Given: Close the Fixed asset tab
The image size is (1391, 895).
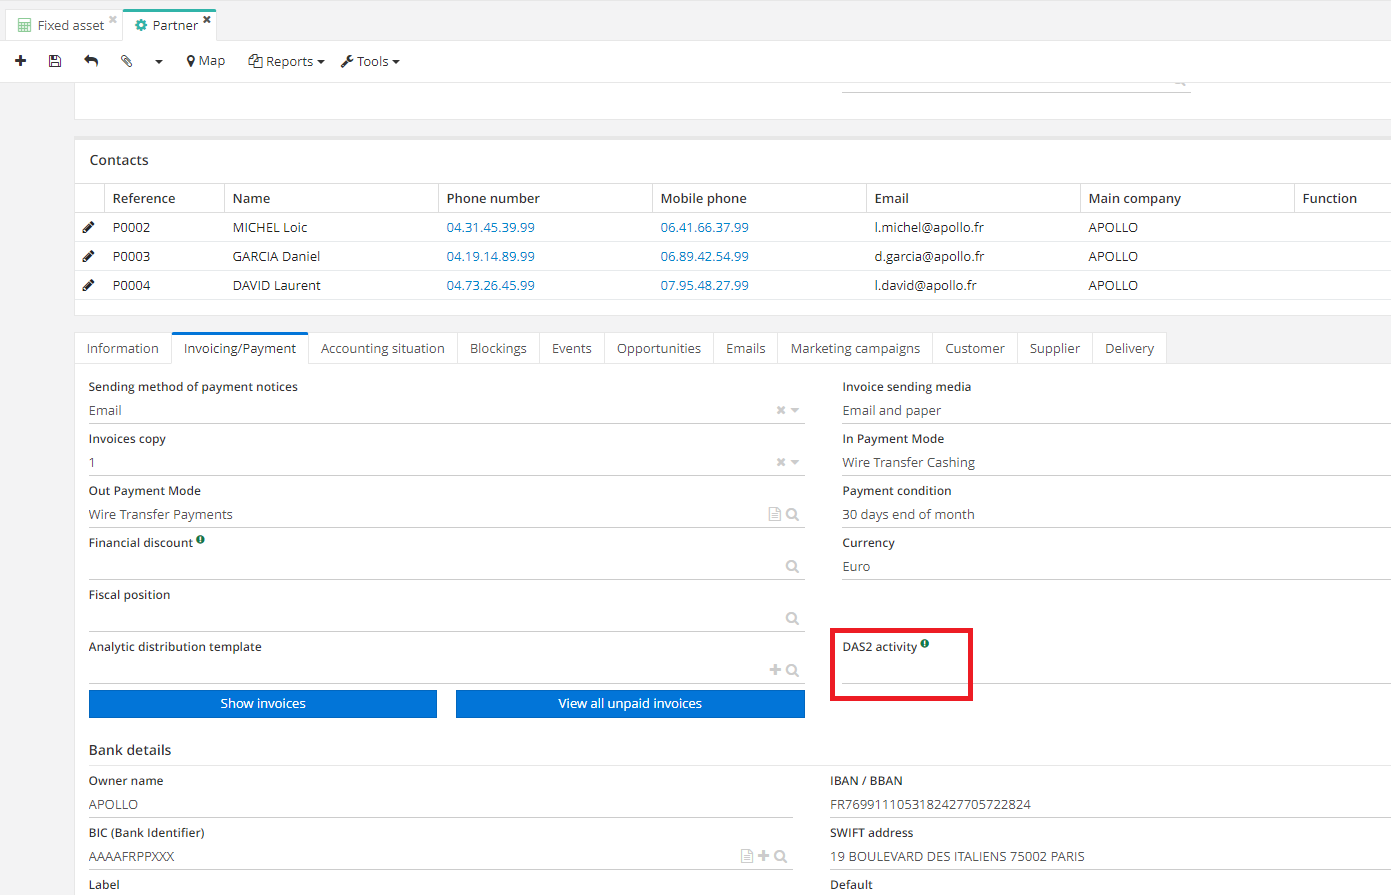Looking at the screenshot, I should pyautogui.click(x=113, y=19).
